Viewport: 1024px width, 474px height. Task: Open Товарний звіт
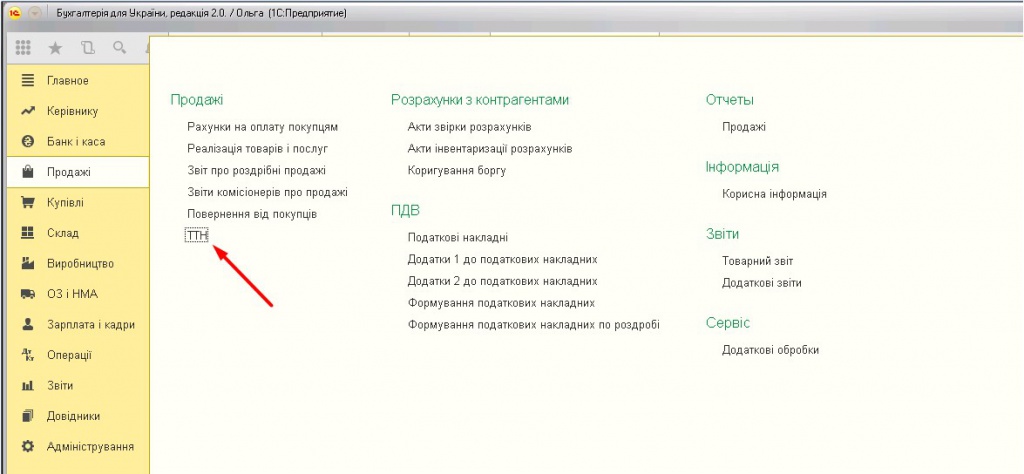click(x=758, y=261)
